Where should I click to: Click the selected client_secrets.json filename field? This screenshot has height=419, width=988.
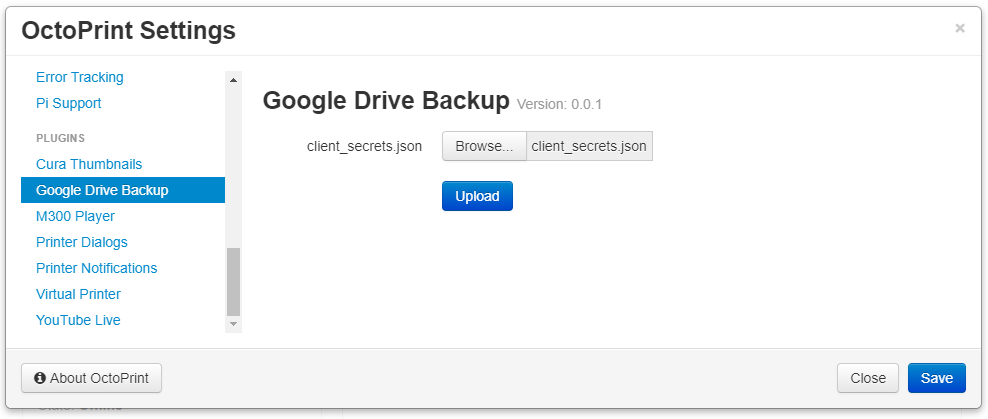point(589,146)
